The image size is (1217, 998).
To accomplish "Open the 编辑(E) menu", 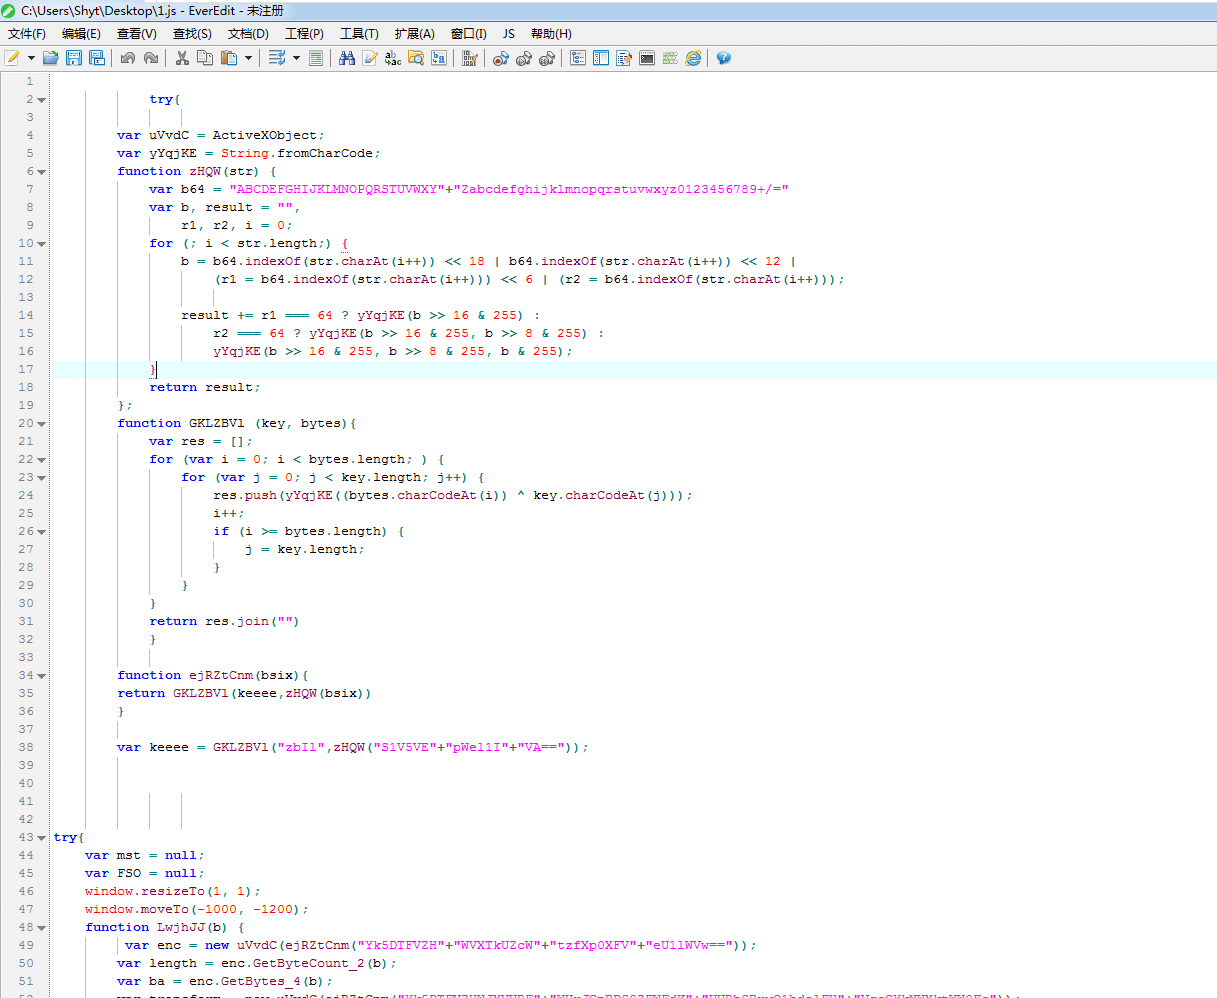I will coord(81,33).
